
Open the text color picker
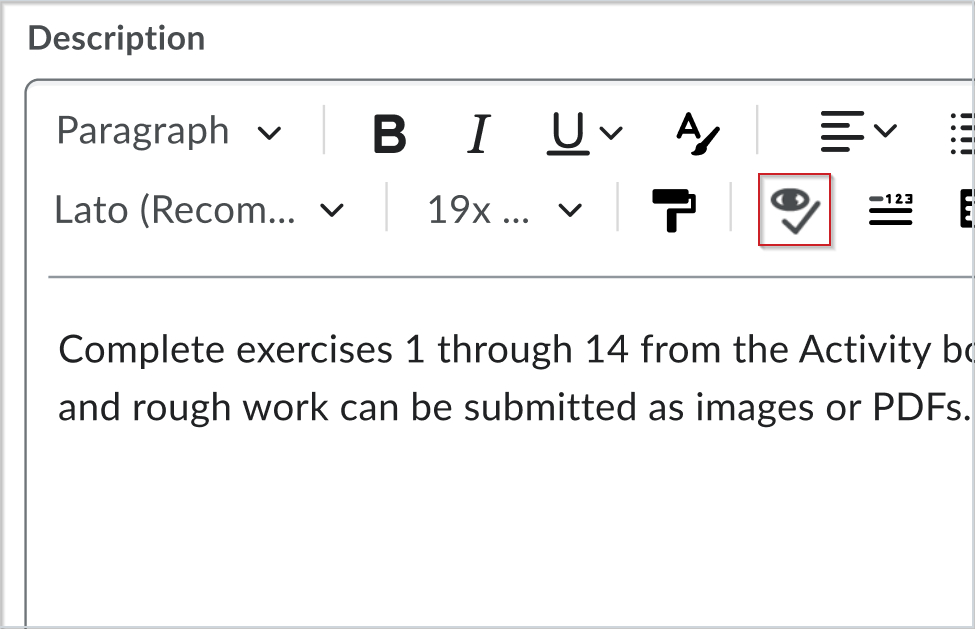coord(697,132)
